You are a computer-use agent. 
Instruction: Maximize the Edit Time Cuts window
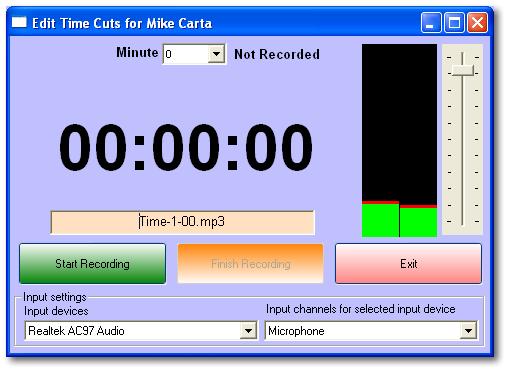454,23
